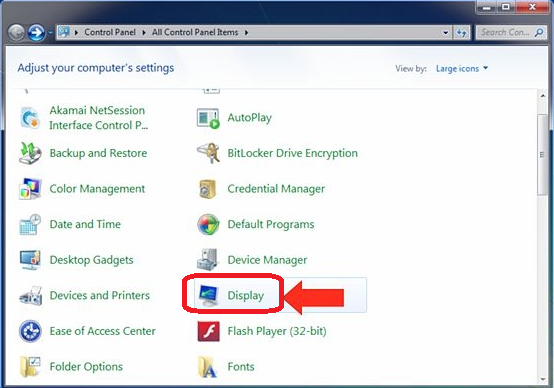This screenshot has width=554, height=388.
Task: Click the scrollbar down arrow
Action: pos(543,380)
